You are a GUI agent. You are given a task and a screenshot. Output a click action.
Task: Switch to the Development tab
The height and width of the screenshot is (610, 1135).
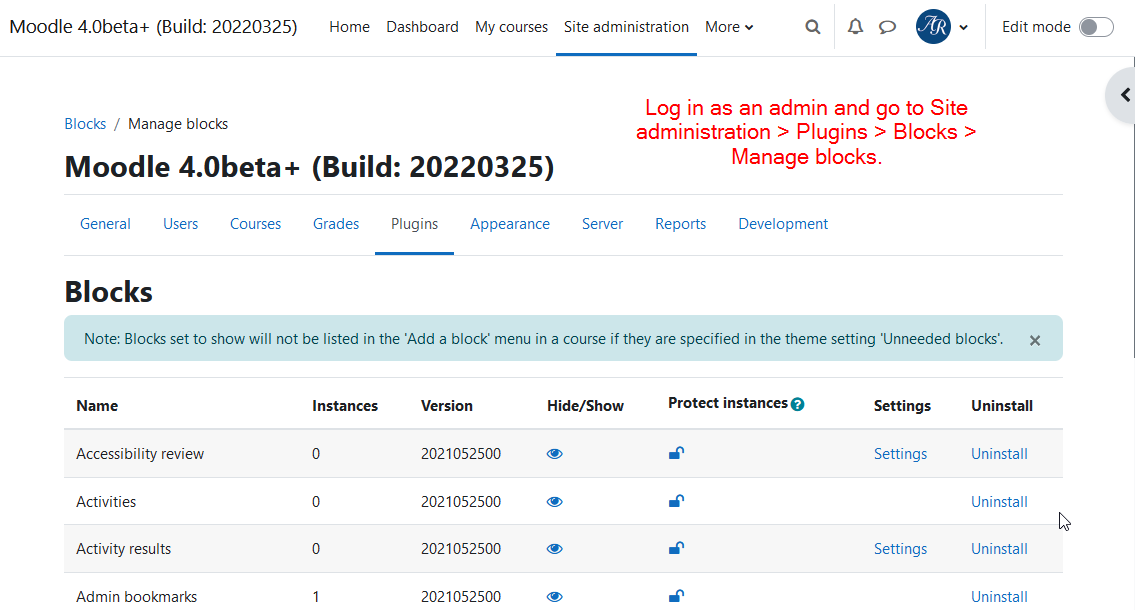(783, 224)
